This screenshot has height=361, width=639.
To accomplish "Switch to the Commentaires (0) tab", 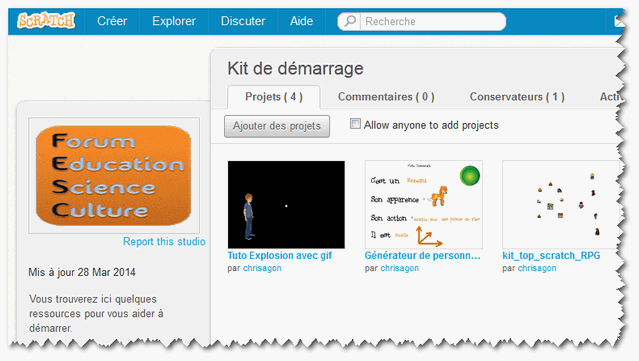I will 386,97.
